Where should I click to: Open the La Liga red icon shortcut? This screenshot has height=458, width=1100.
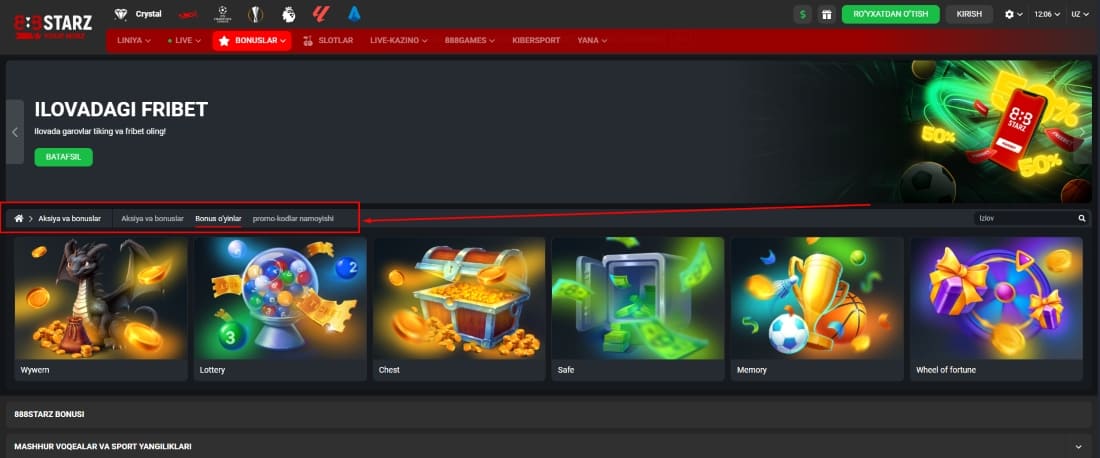pos(321,14)
